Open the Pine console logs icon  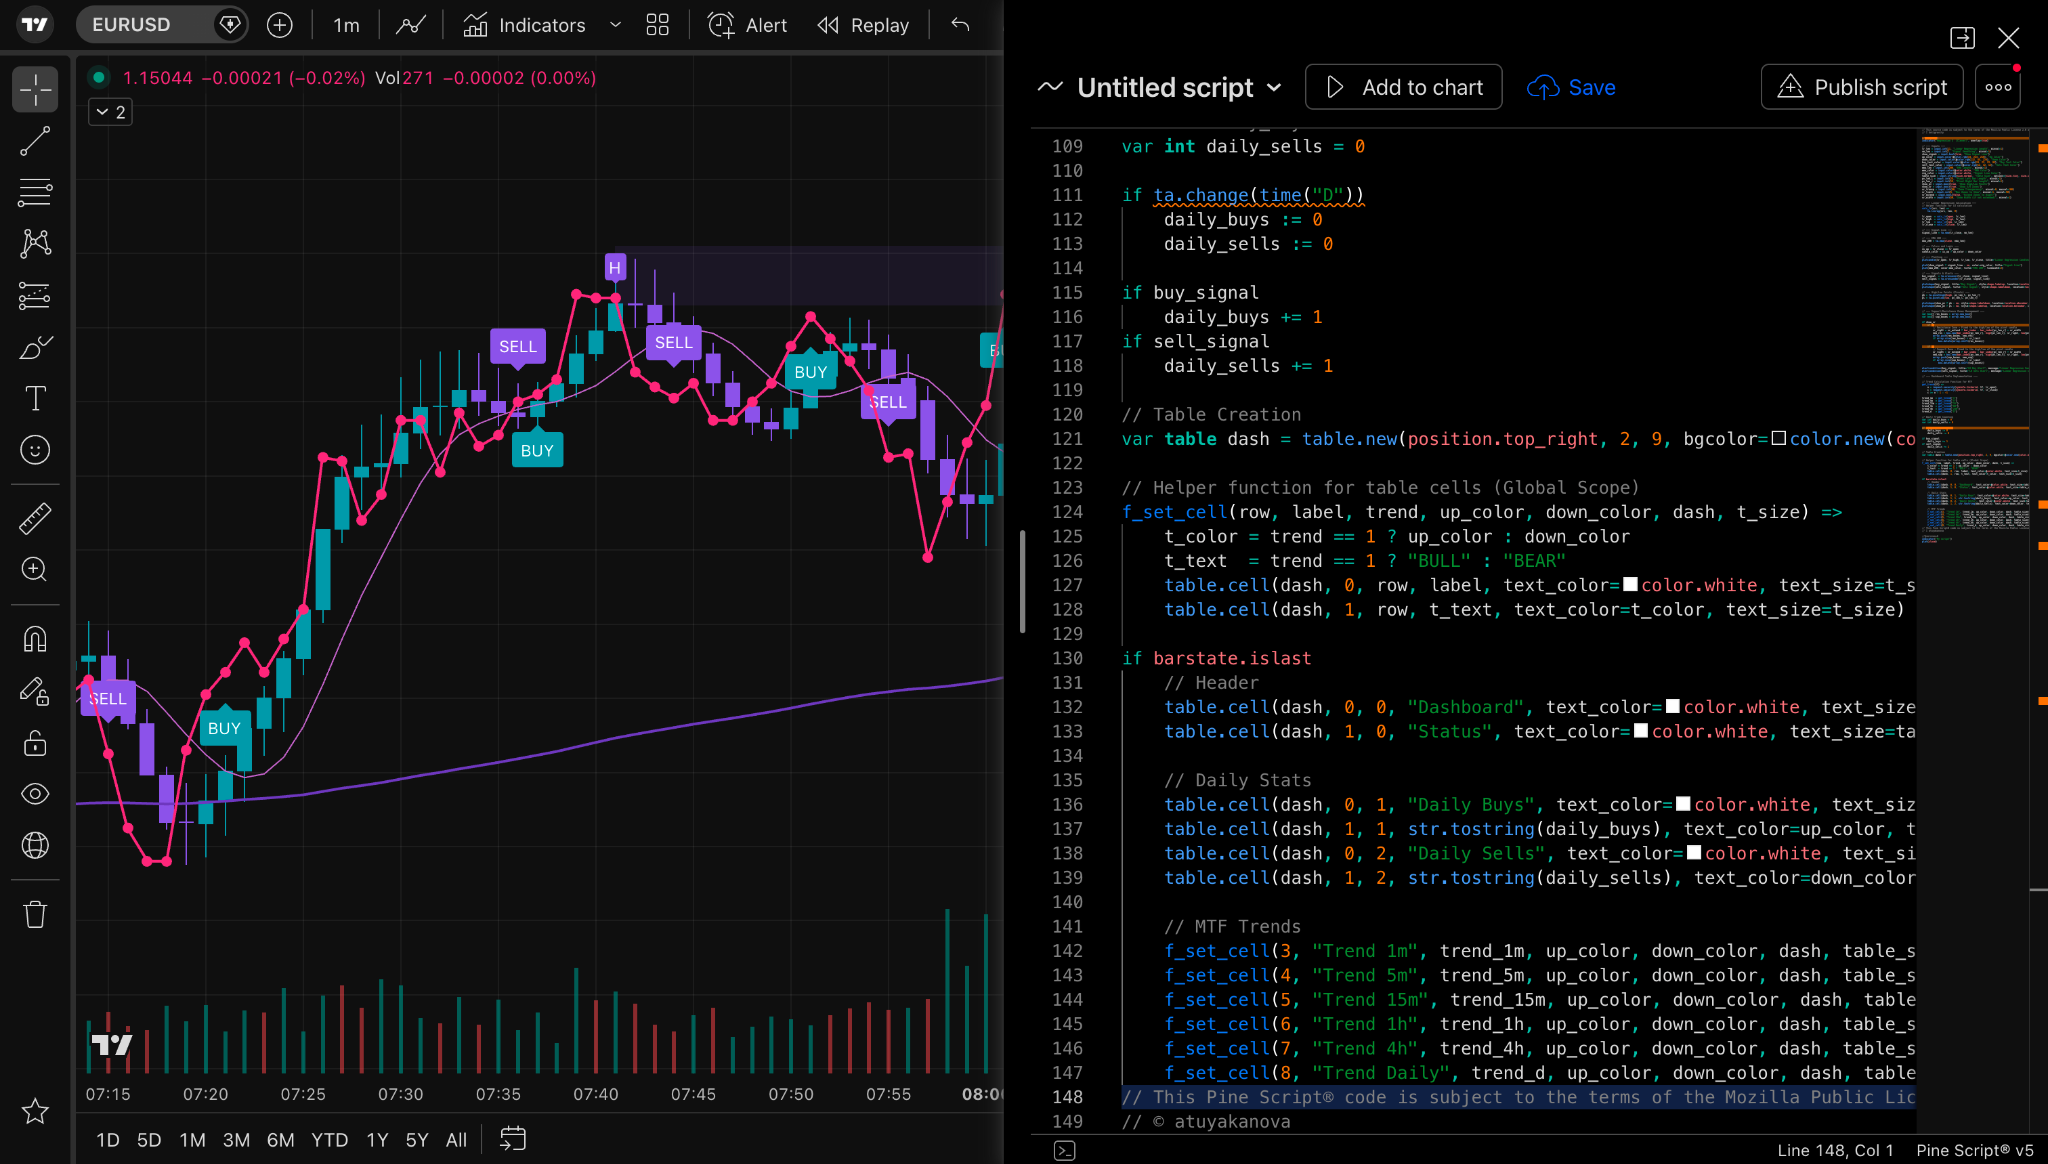1065,1151
